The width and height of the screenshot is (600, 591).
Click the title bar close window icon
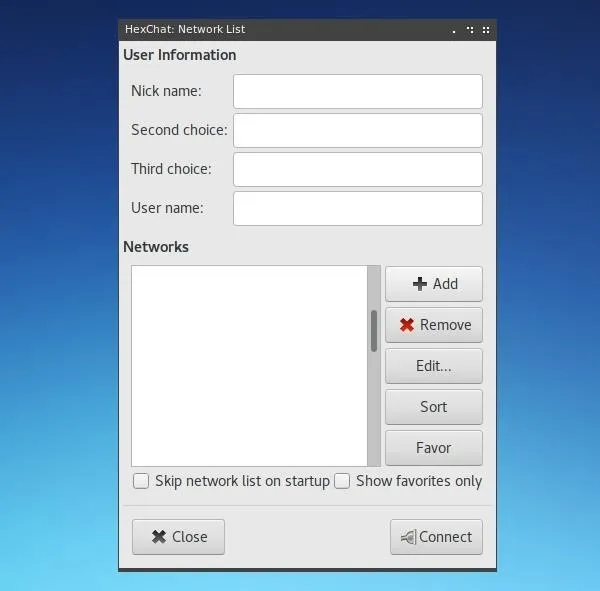click(x=486, y=30)
